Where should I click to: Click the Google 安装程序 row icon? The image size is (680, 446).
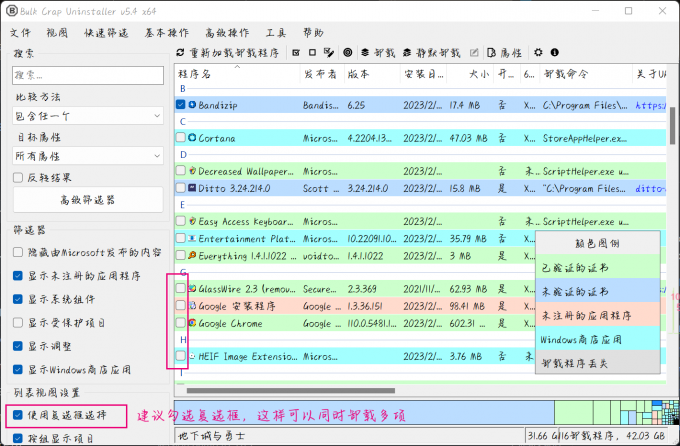(x=192, y=306)
